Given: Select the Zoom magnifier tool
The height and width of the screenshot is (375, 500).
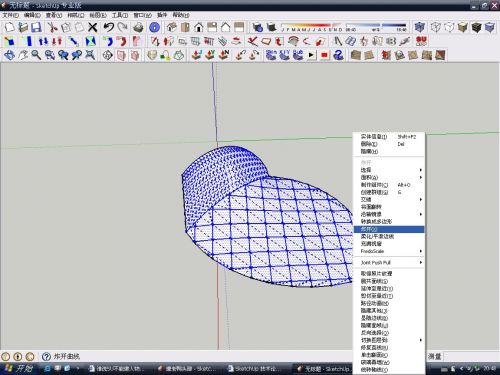Looking at the screenshot, I should (36, 55).
